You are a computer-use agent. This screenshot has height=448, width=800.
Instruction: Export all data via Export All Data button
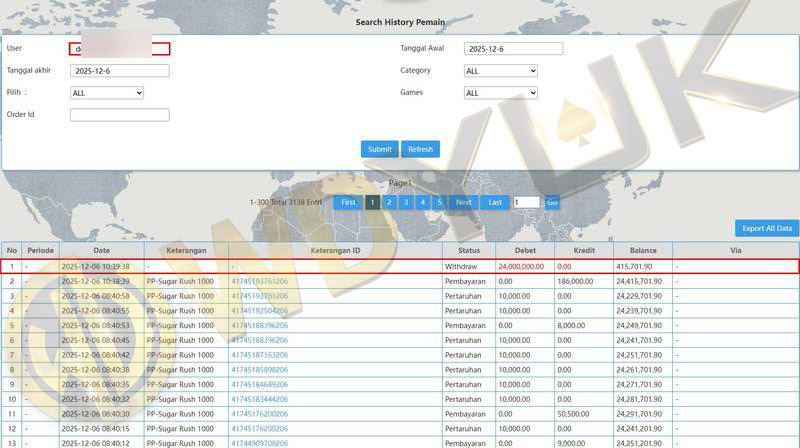coord(767,228)
